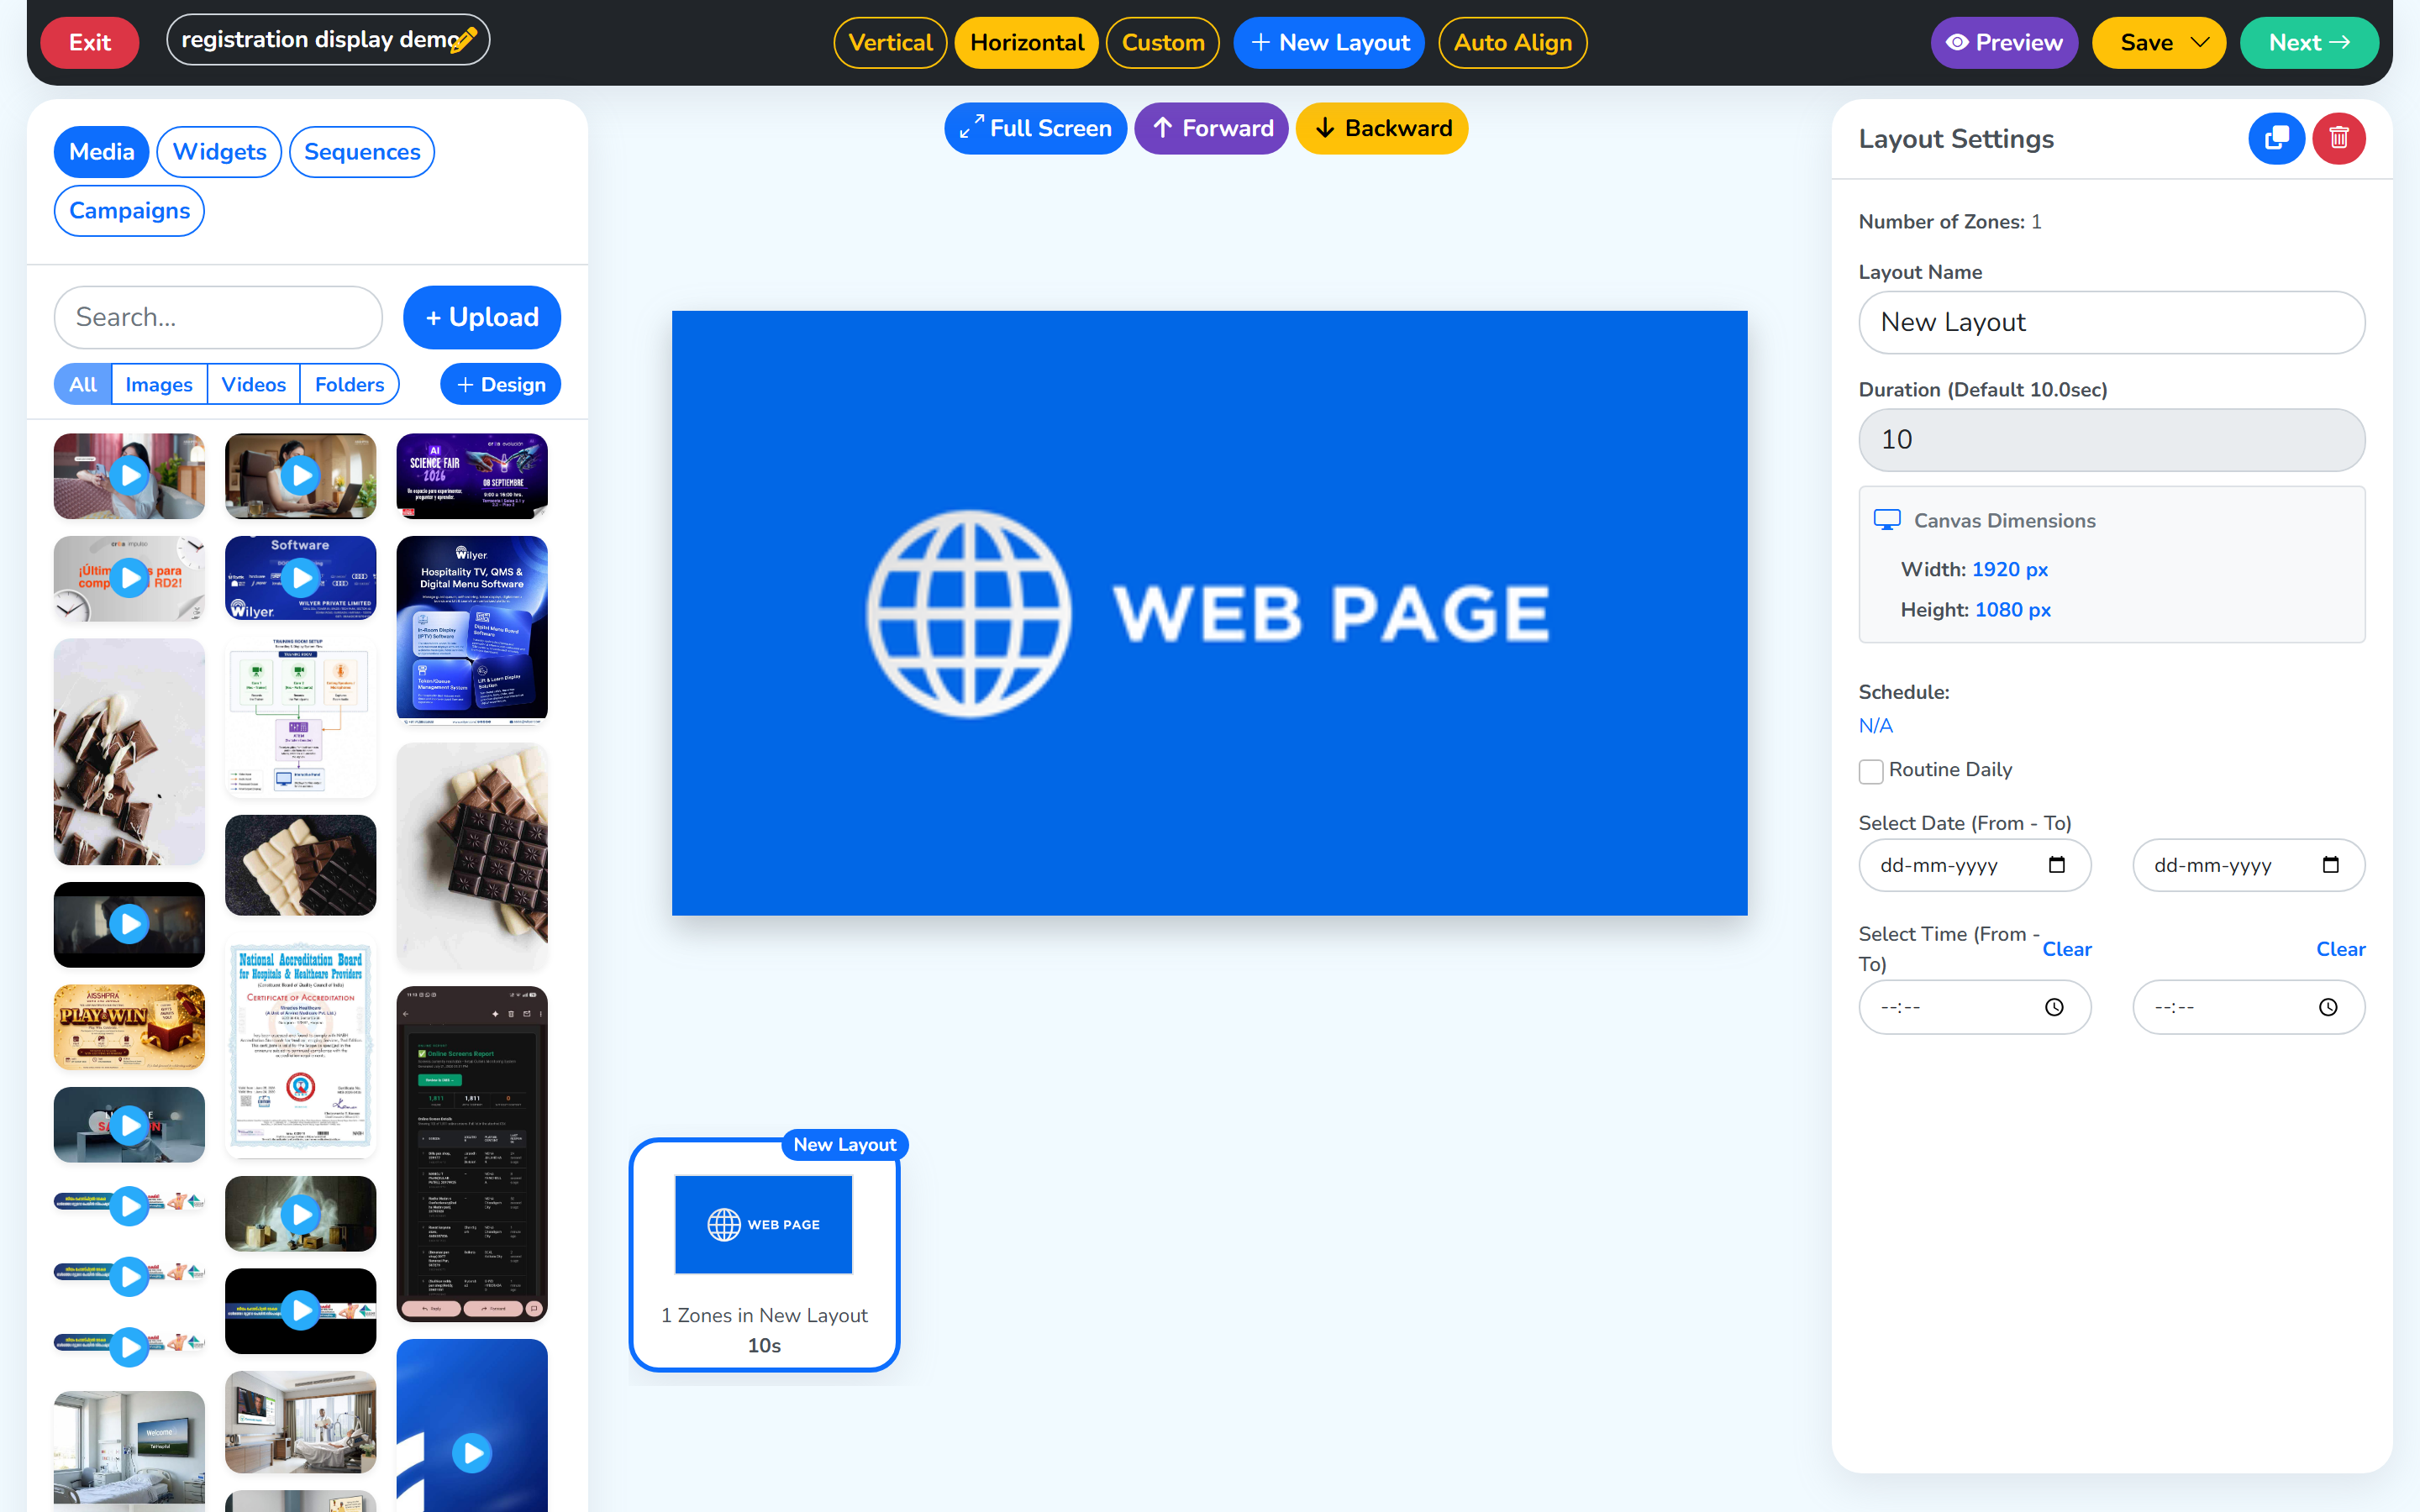Open the From time clock icon

[x=2054, y=1007]
